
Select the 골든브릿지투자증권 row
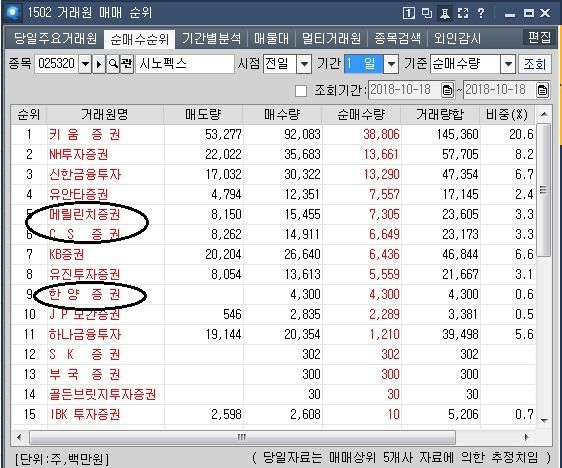(x=273, y=395)
